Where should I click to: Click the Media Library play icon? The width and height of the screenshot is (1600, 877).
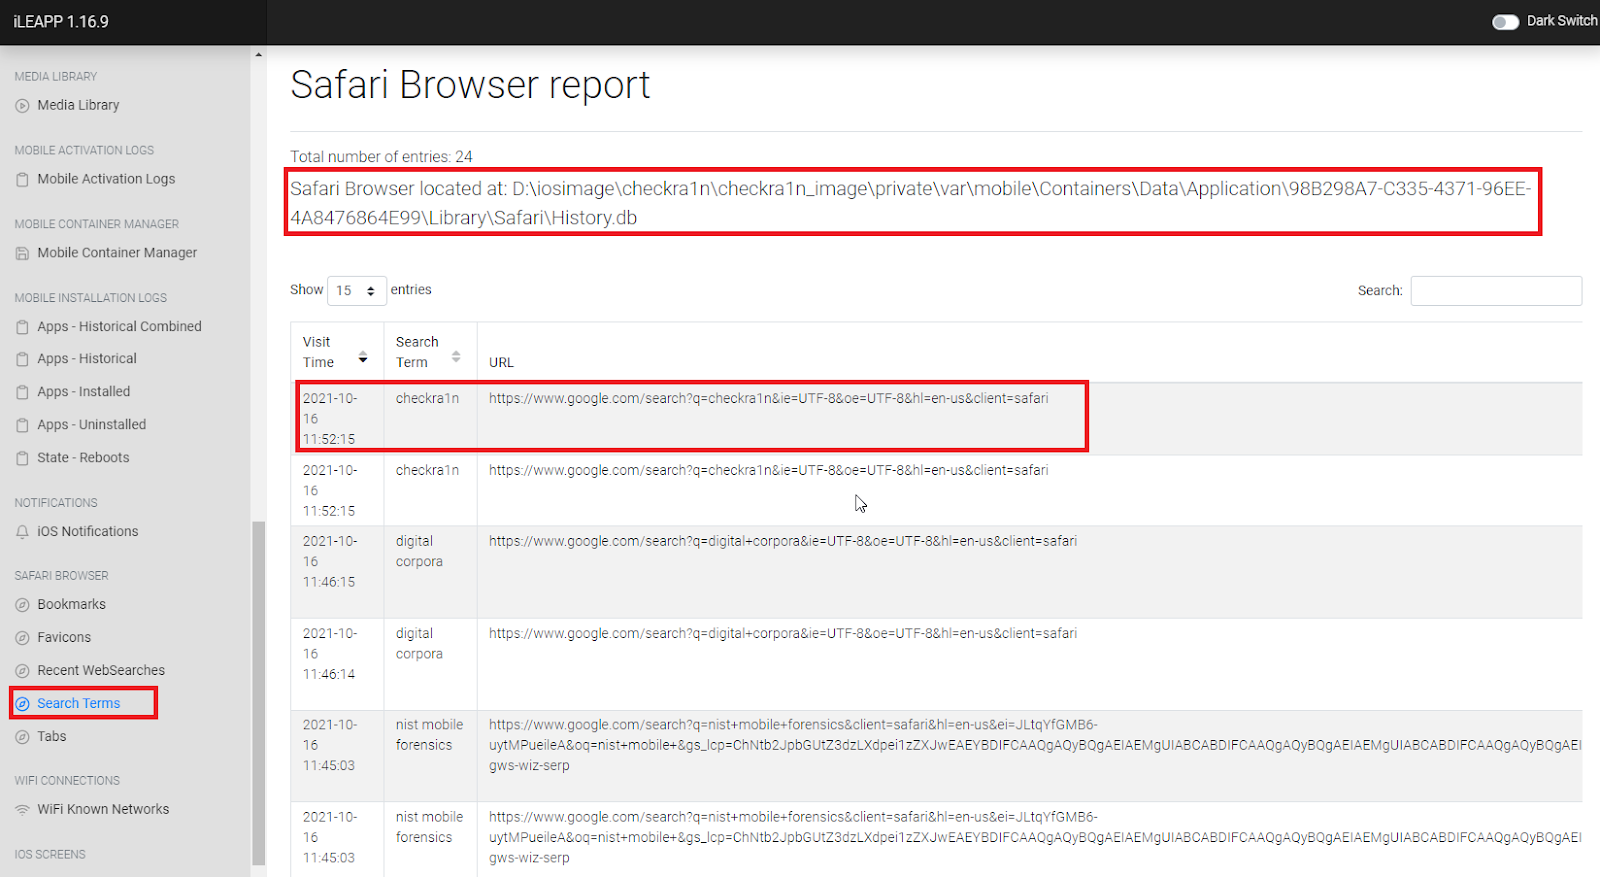point(22,106)
